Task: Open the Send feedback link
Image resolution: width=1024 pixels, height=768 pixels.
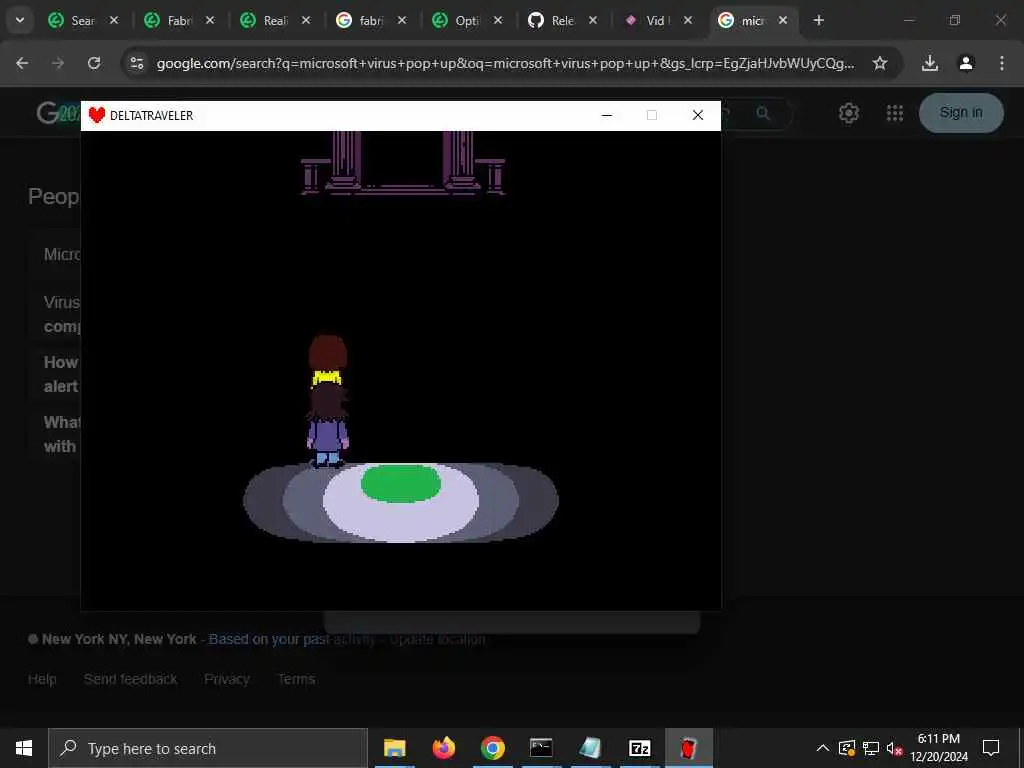Action: tap(131, 679)
